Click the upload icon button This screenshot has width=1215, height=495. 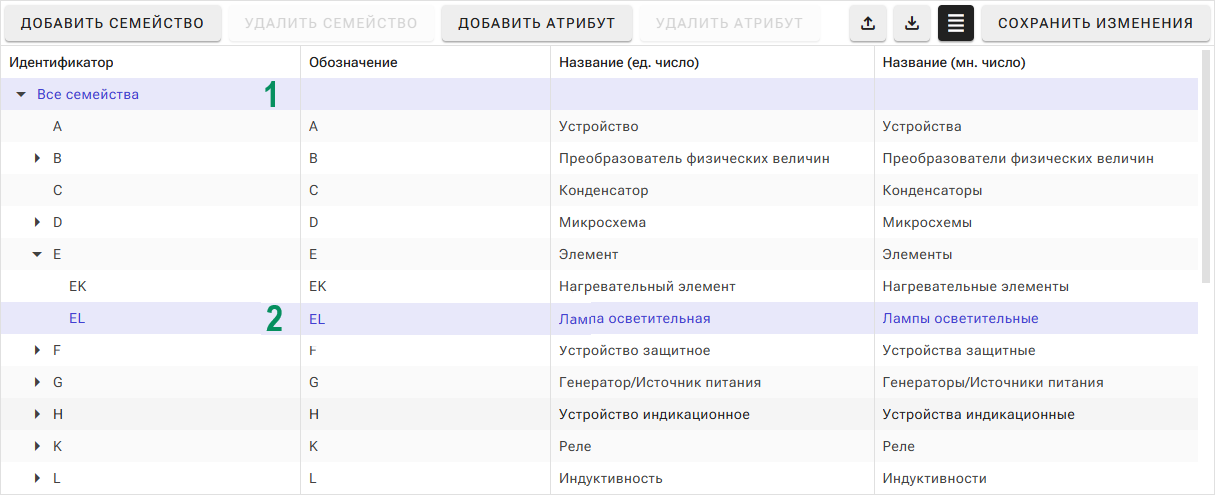pos(867,23)
